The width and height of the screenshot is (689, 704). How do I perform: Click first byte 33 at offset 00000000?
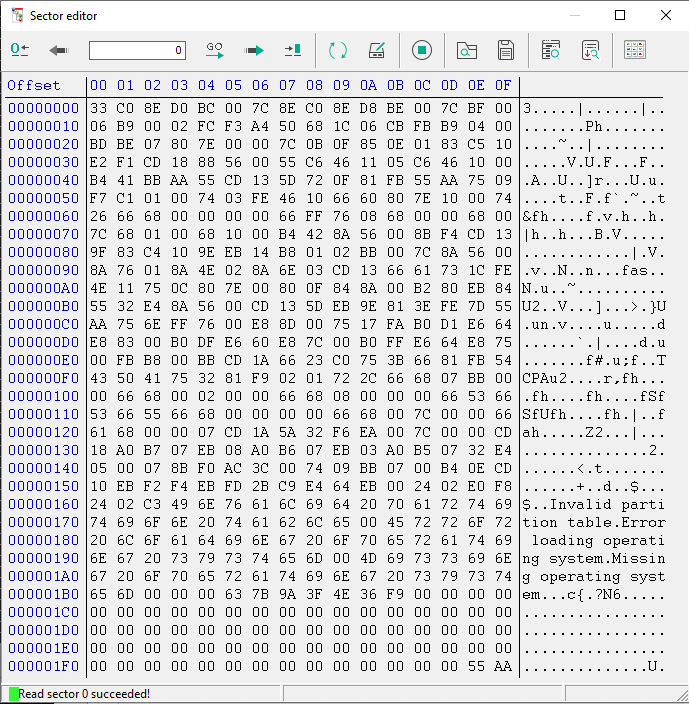pos(98,108)
